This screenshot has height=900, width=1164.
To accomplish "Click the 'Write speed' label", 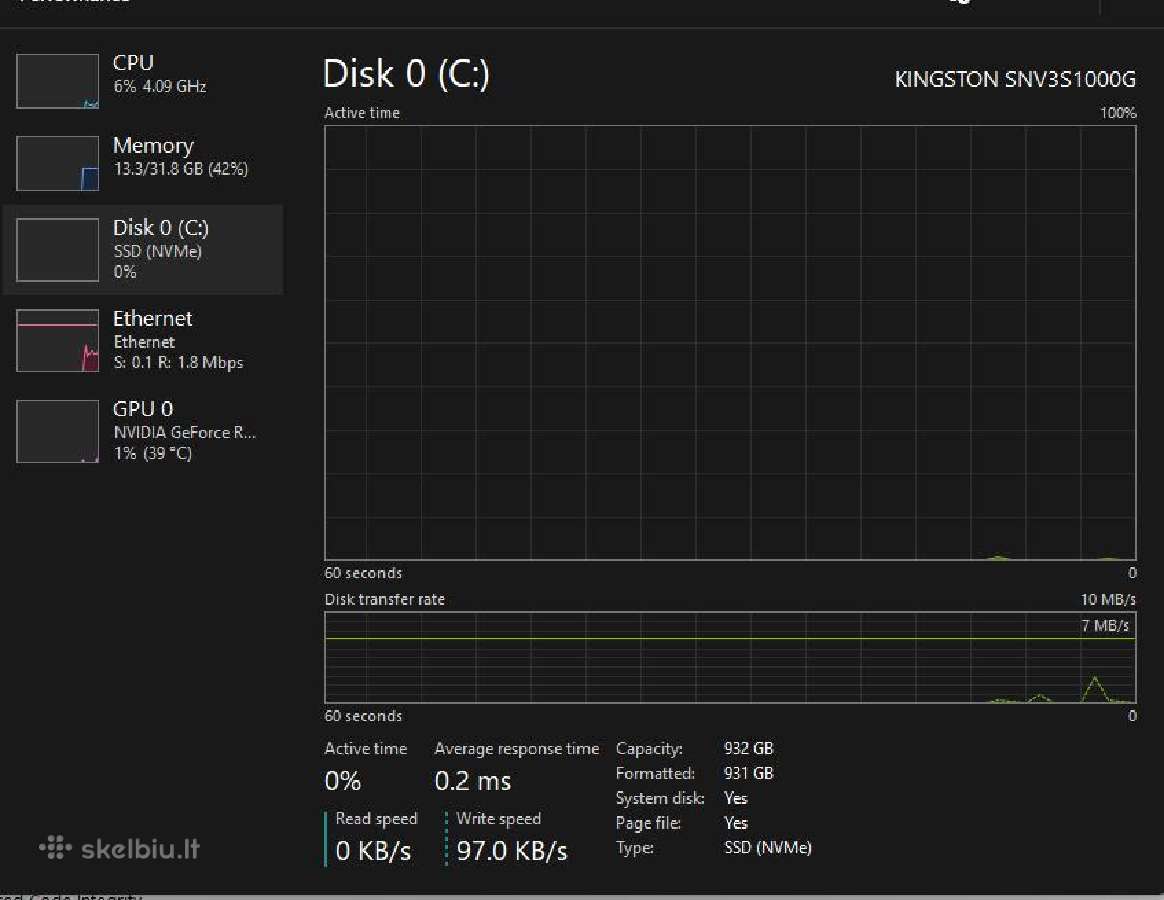I will [x=499, y=818].
